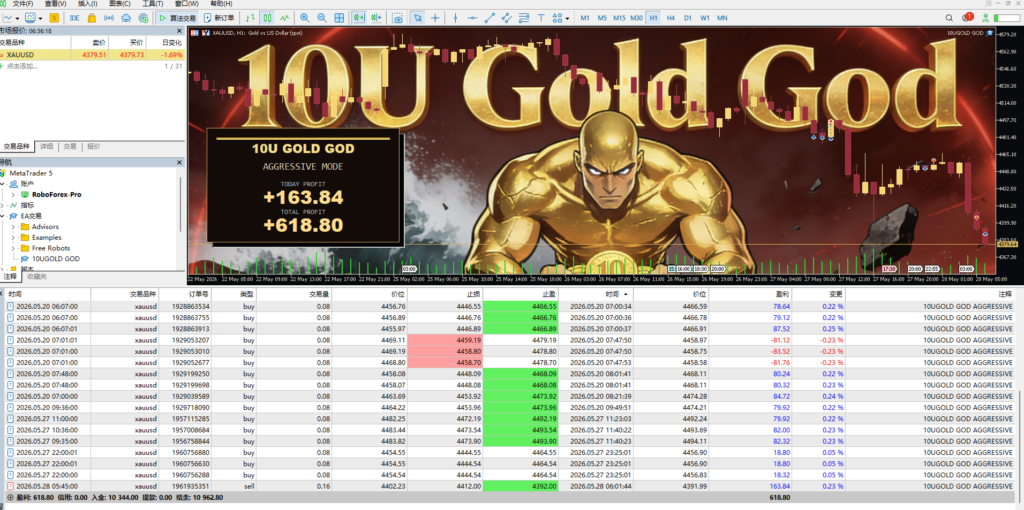Screen dimensions: 1024x510
Task: Switch chart to bar chart type
Action: pyautogui.click(x=251, y=18)
